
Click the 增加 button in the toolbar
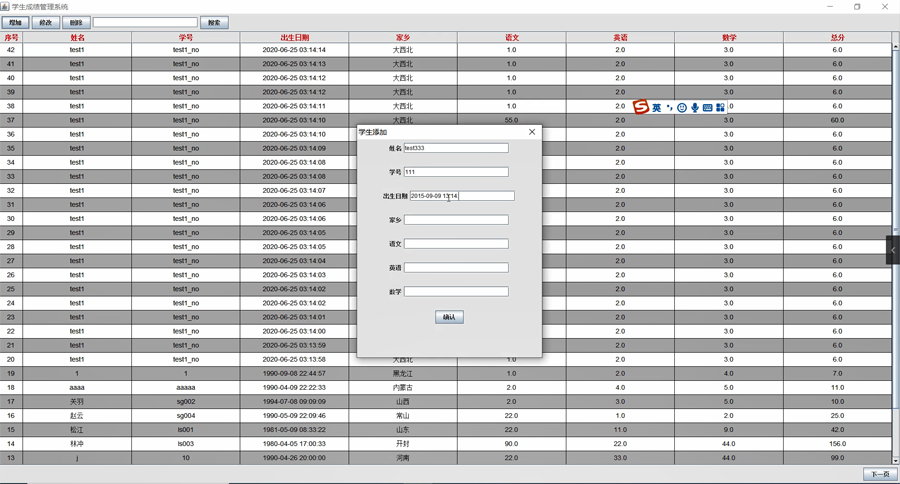coord(15,22)
